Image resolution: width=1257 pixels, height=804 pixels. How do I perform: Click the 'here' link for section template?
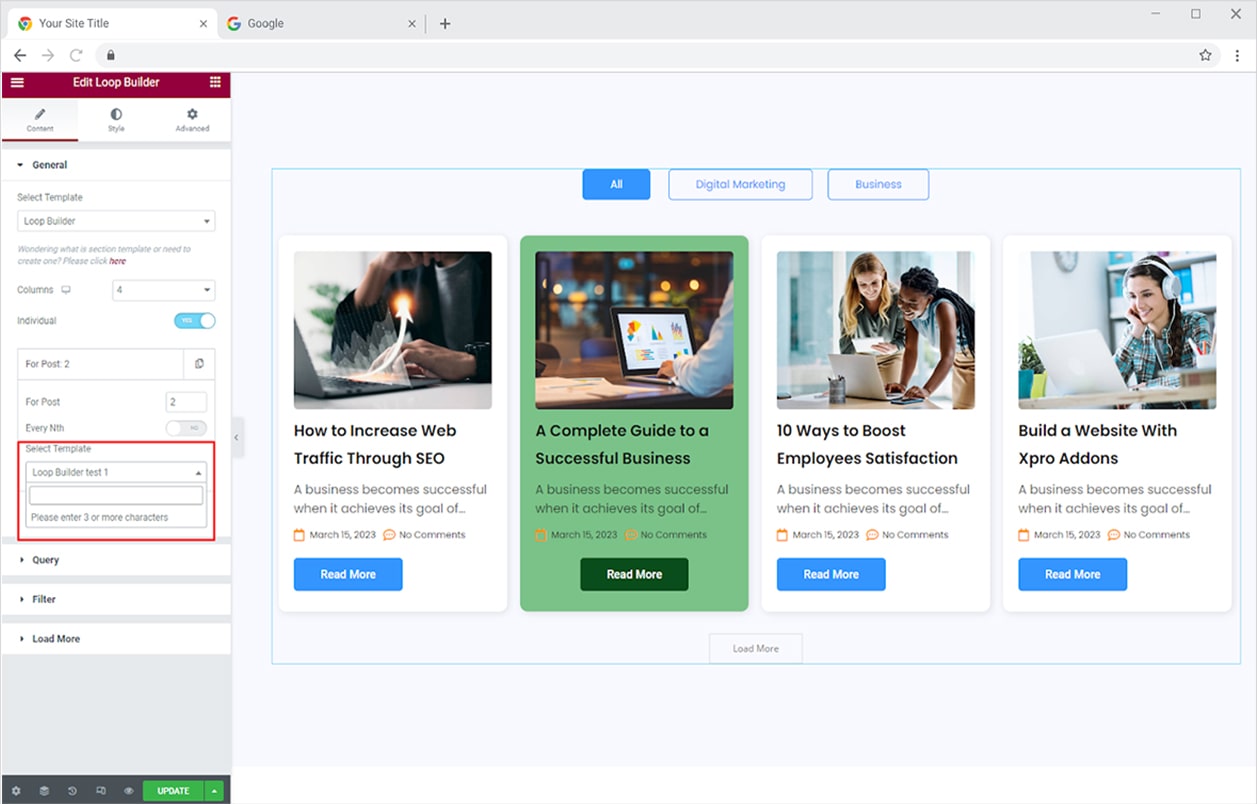(x=117, y=261)
